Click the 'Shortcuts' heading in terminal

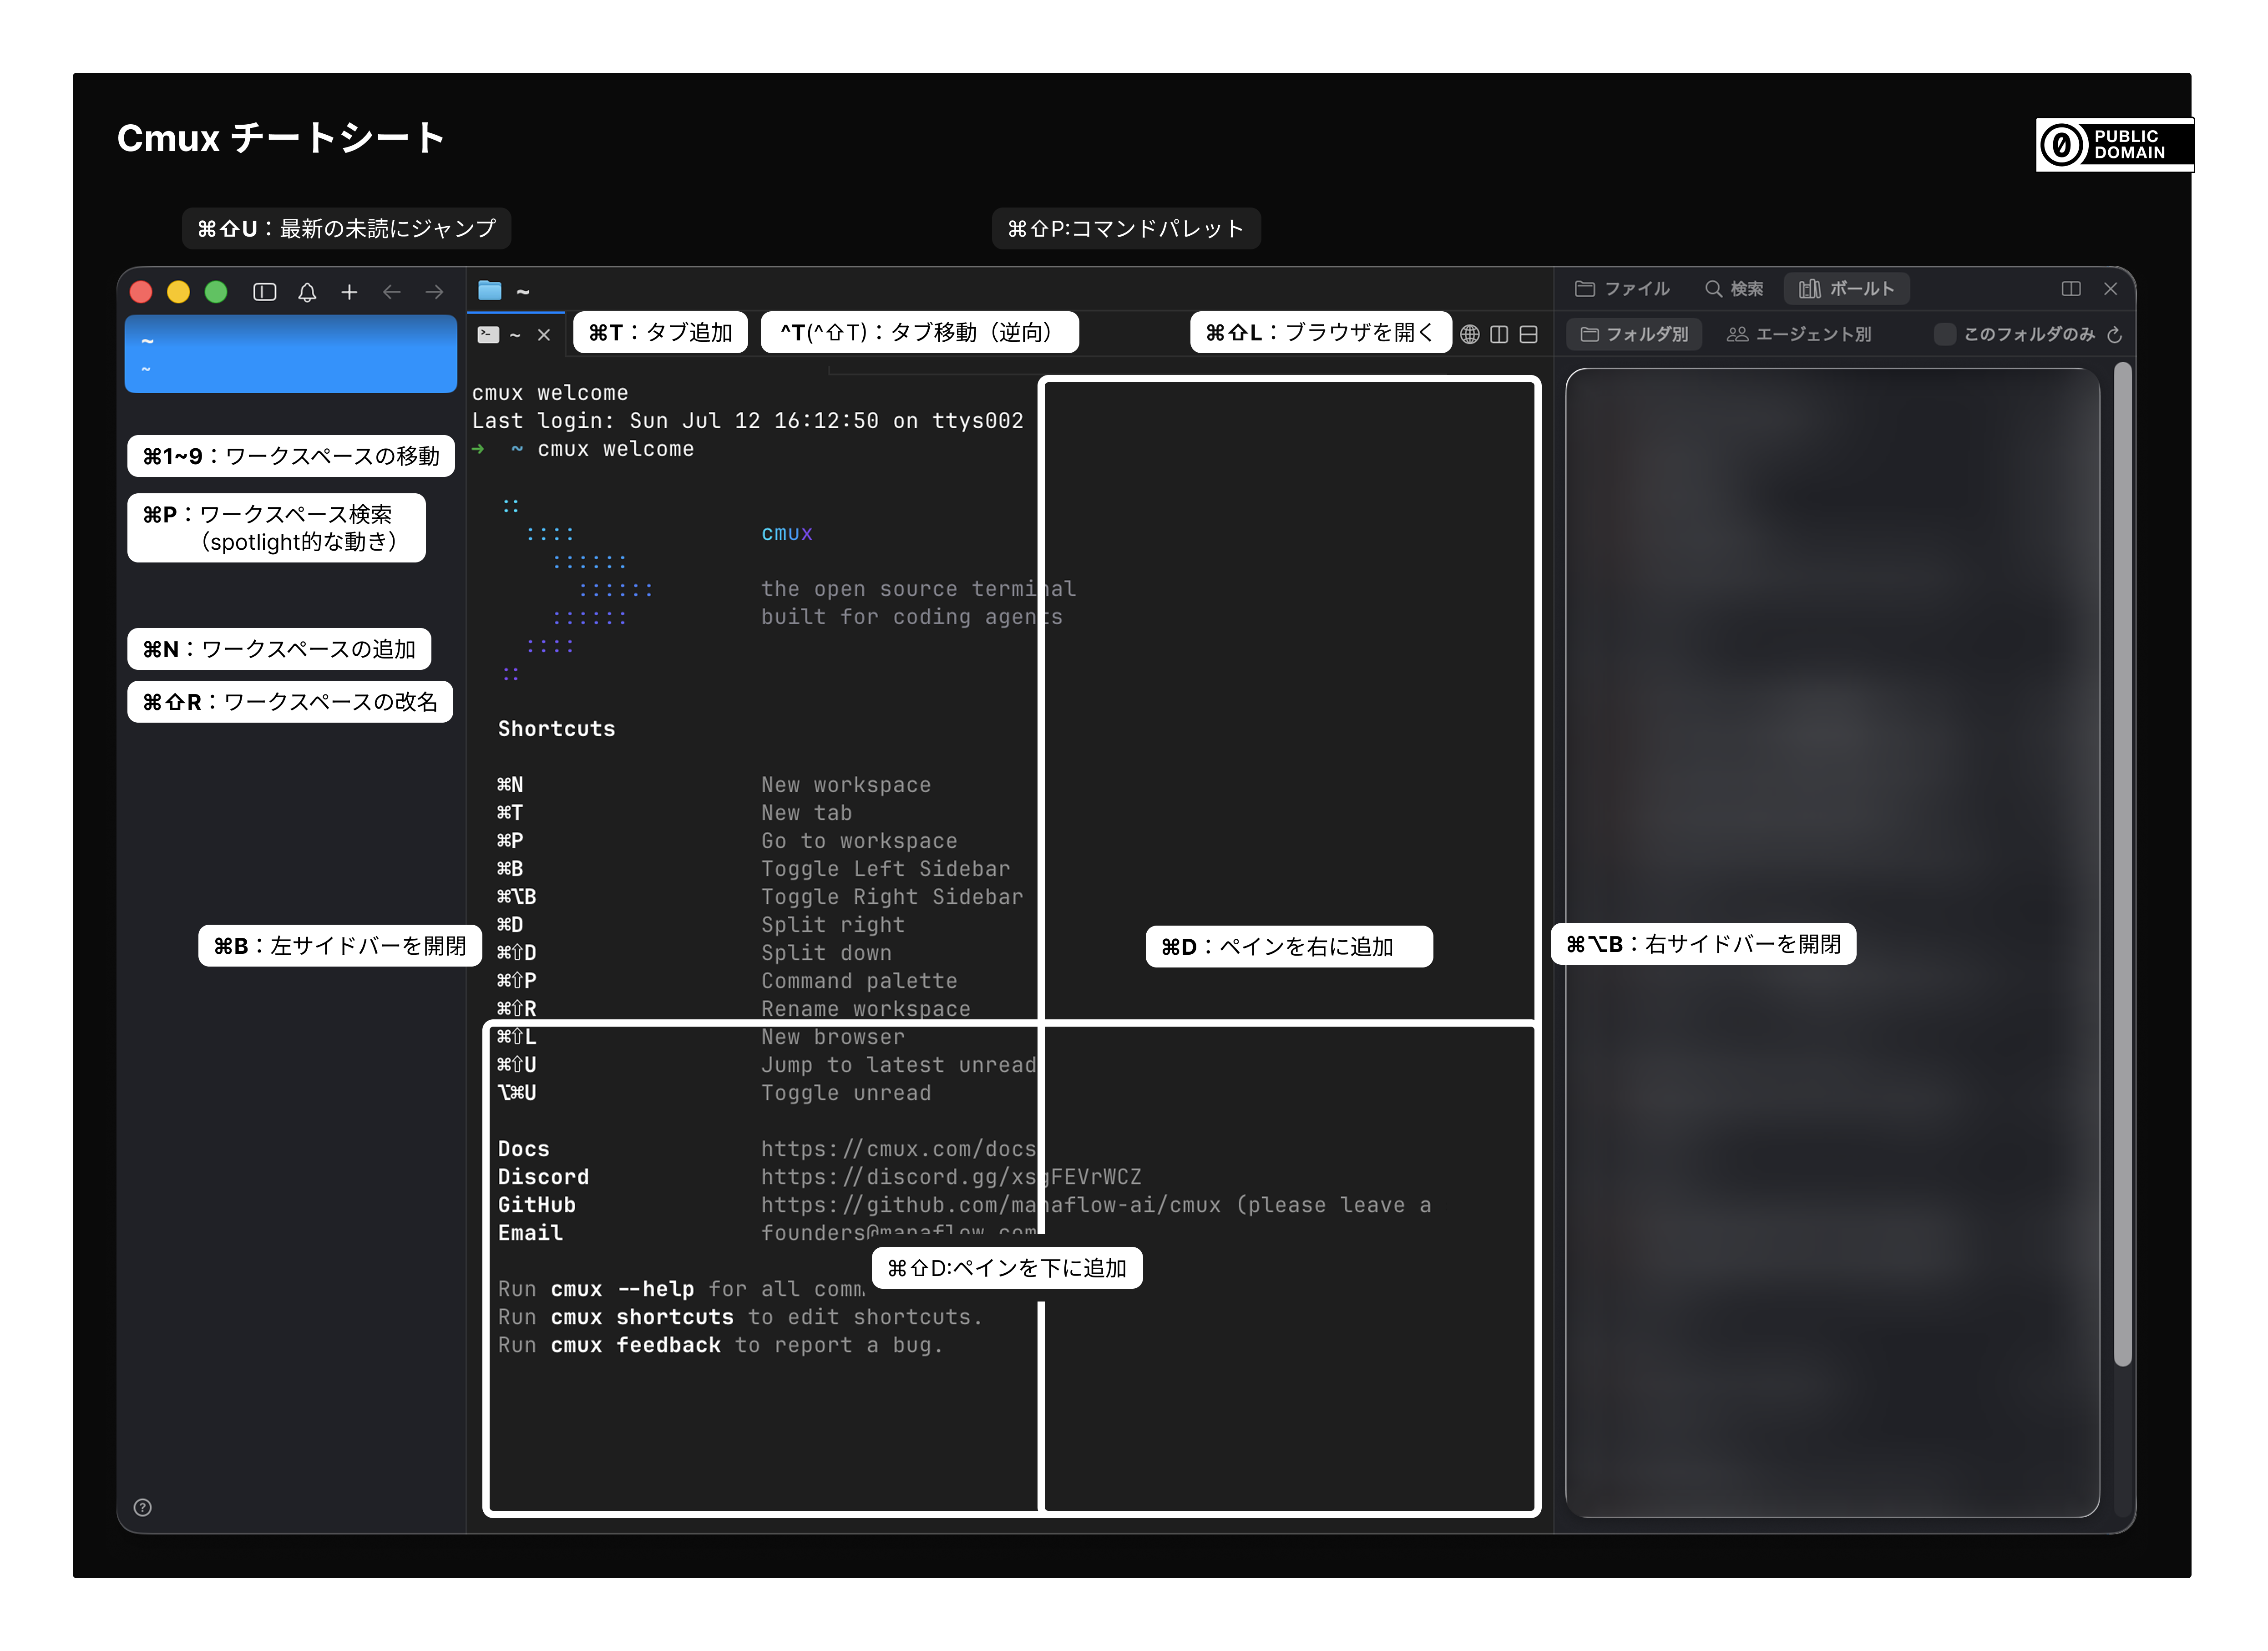556,729
